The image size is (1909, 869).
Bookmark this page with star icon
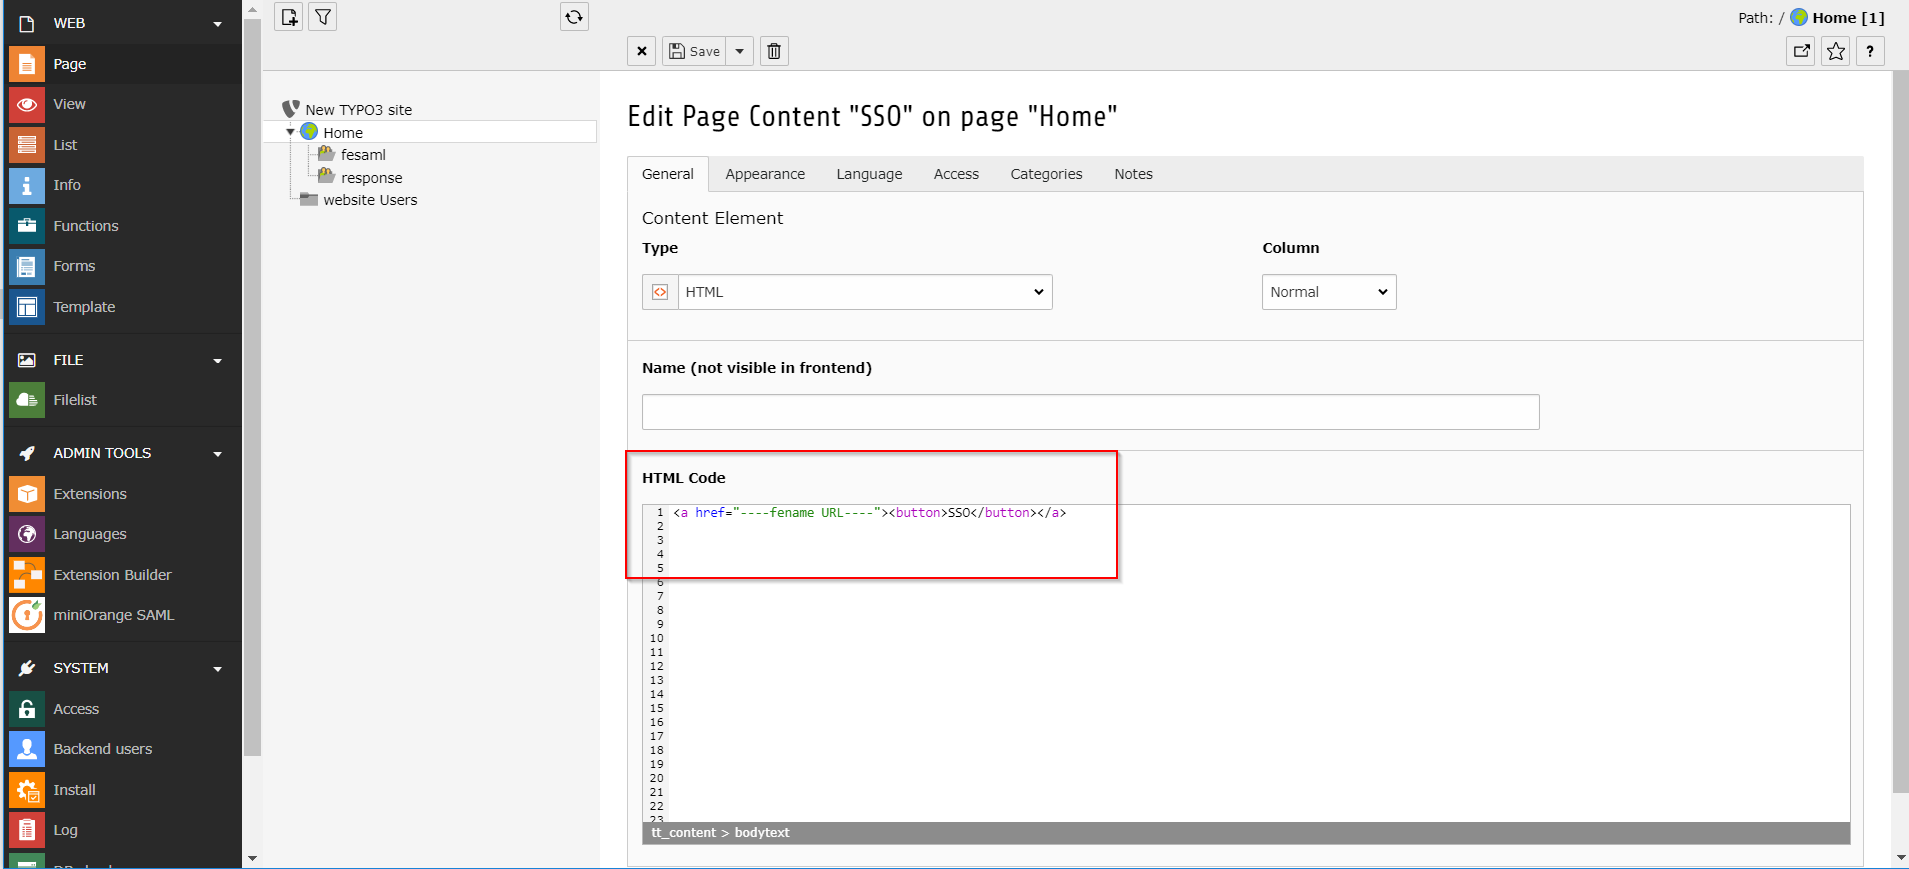coord(1836,51)
